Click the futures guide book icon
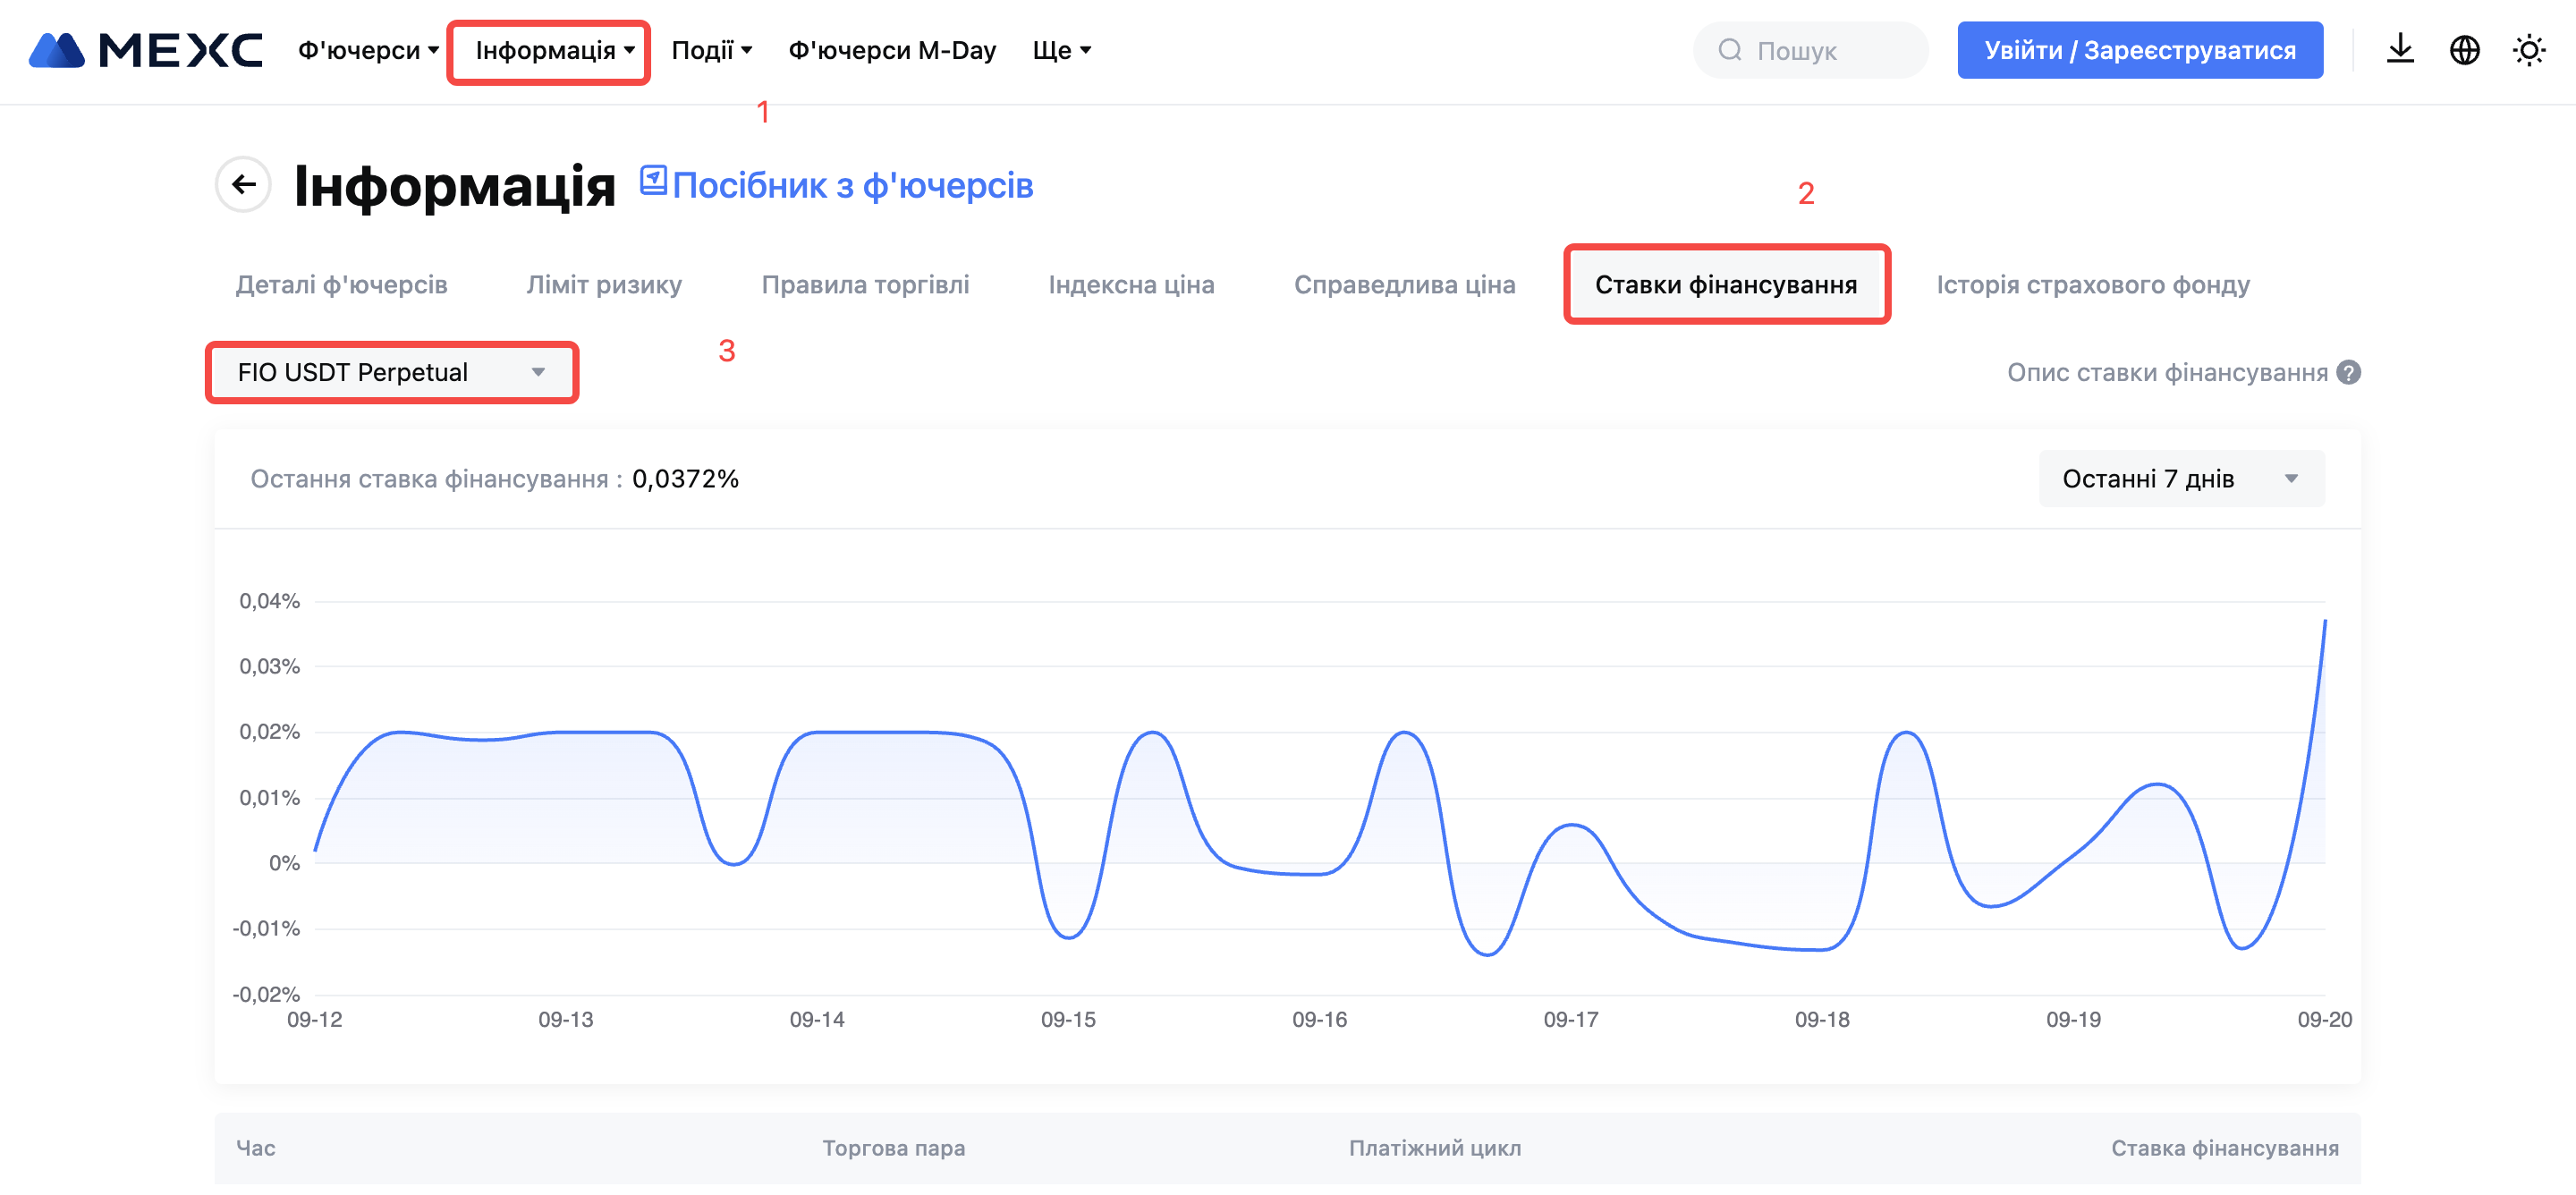The width and height of the screenshot is (2576, 1195). tap(653, 181)
